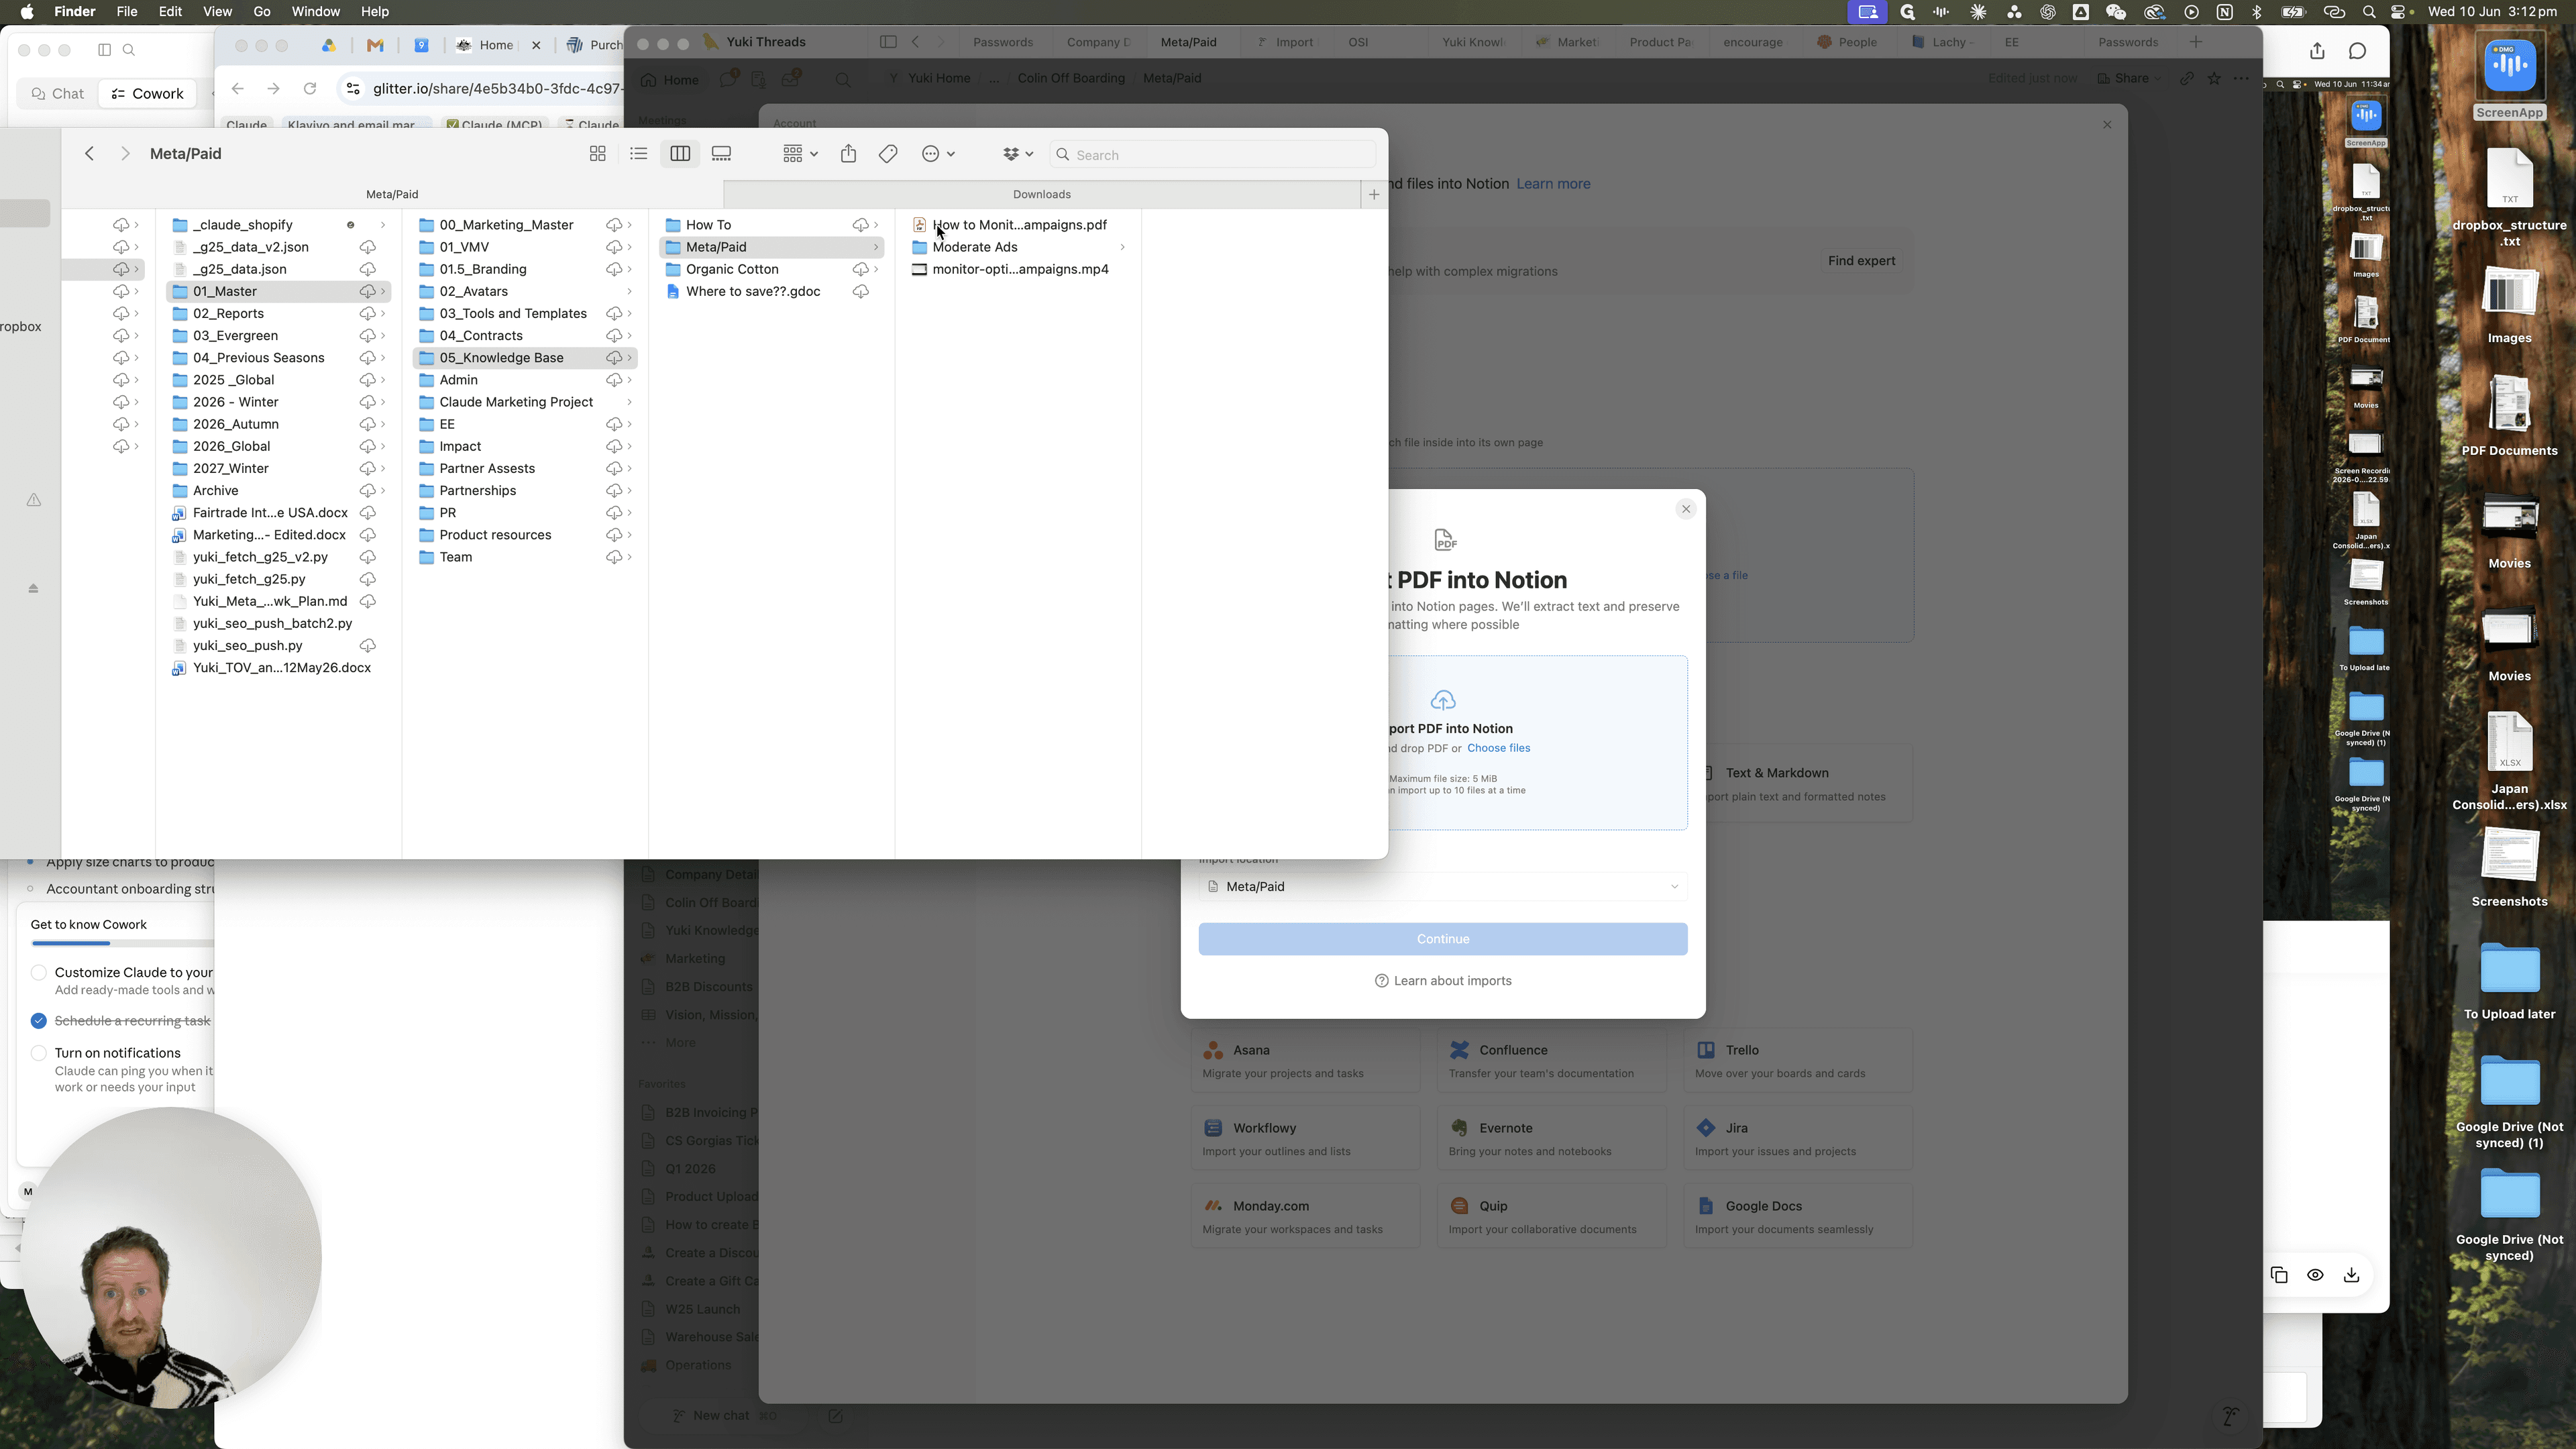Click the Finder search field

pyautogui.click(x=1213, y=155)
